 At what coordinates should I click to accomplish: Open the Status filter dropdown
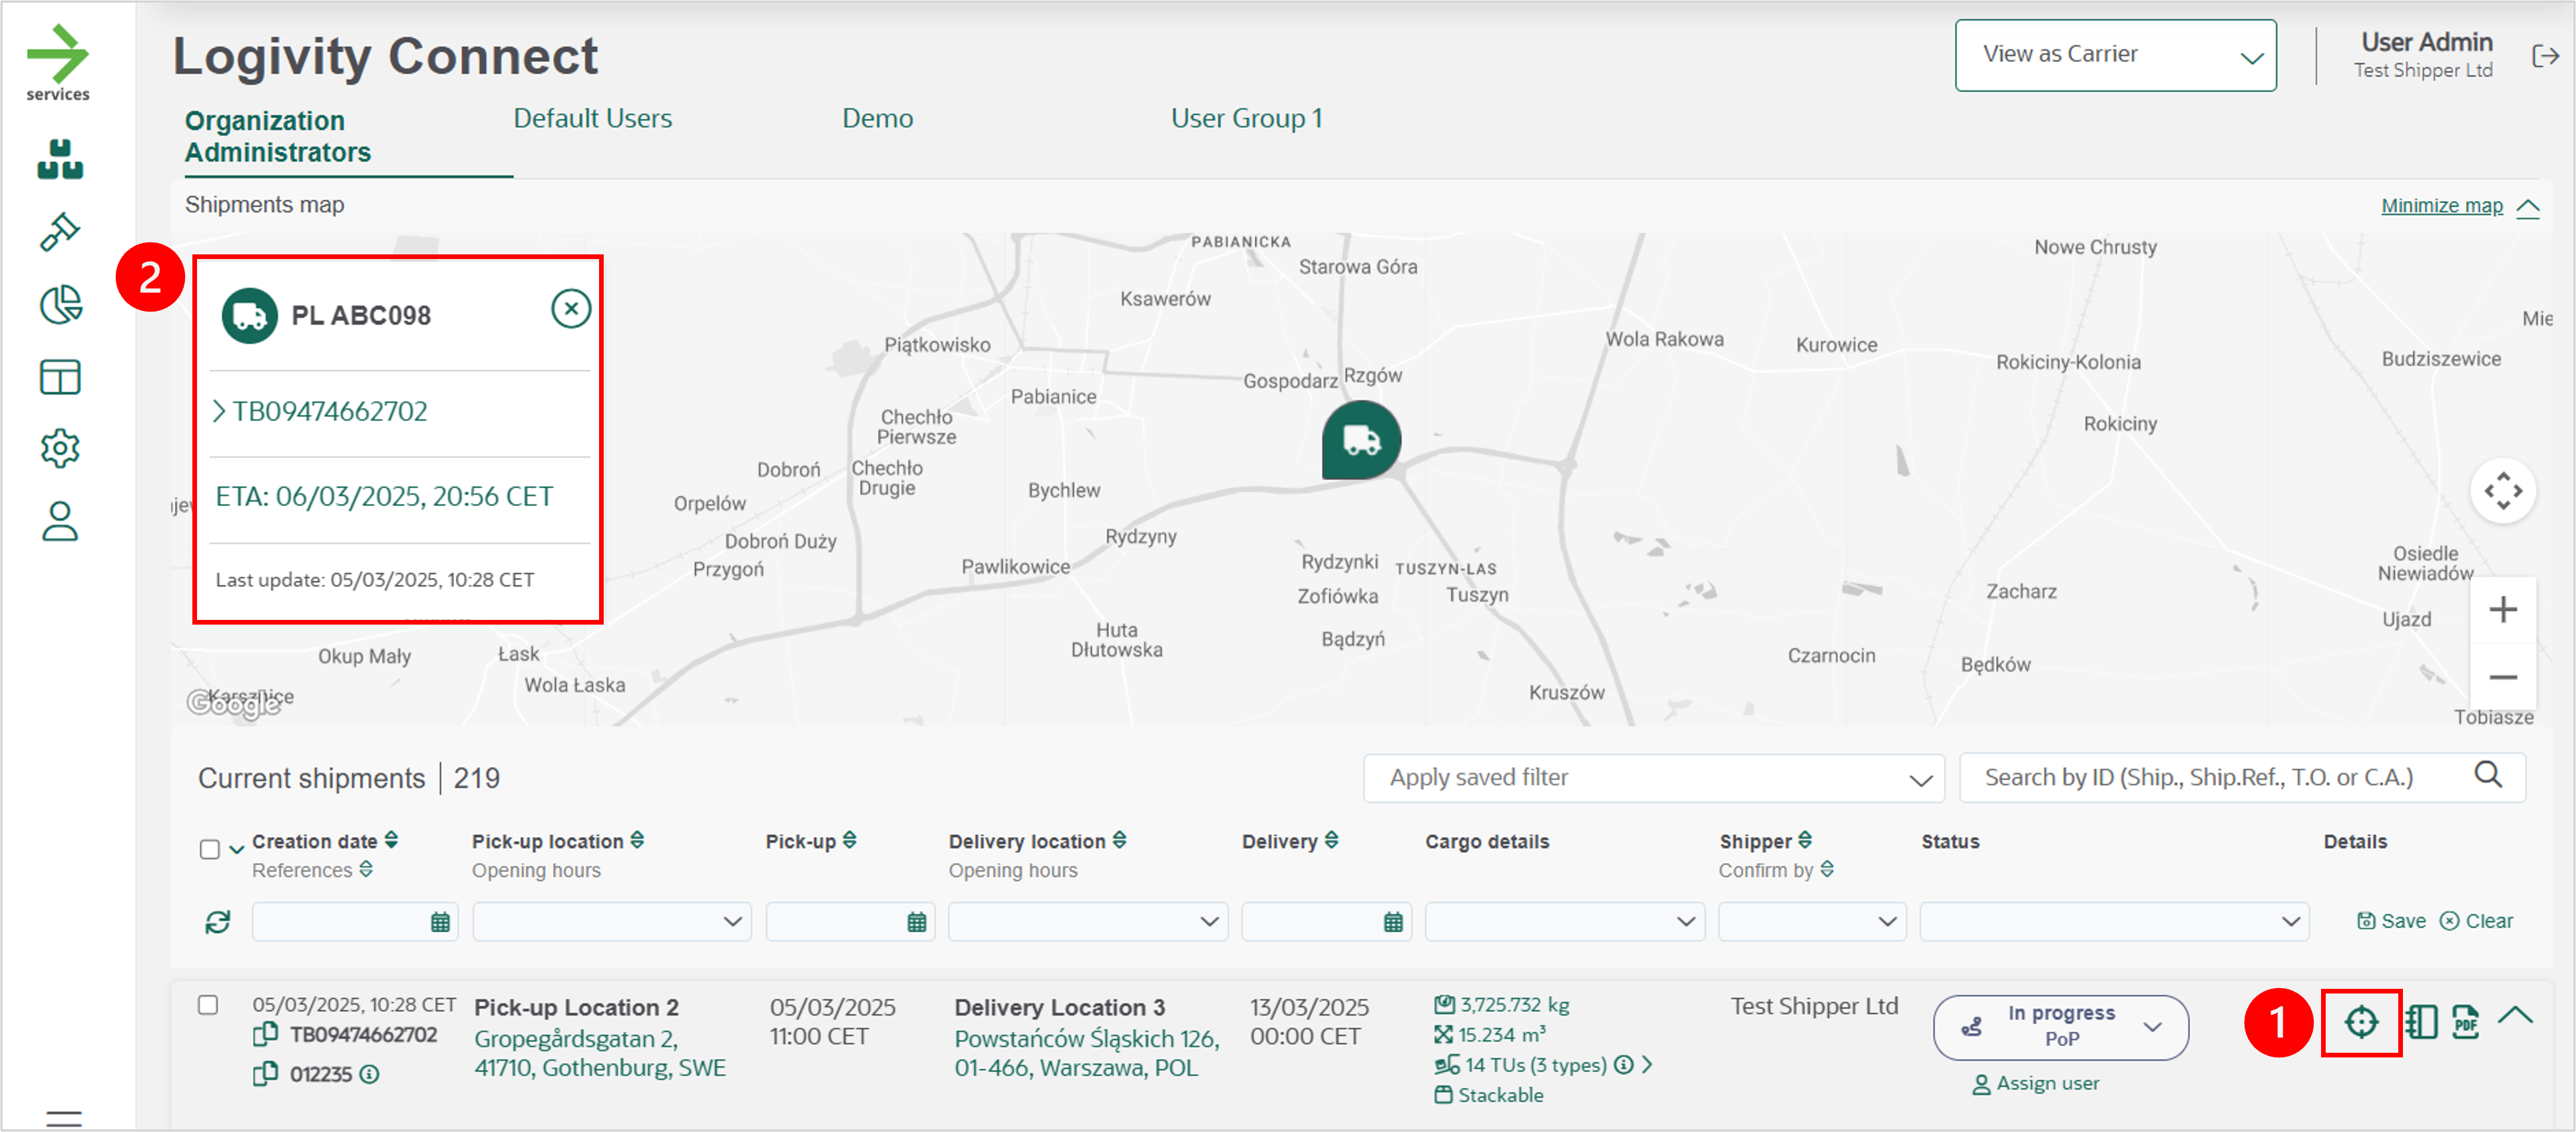(2115, 922)
